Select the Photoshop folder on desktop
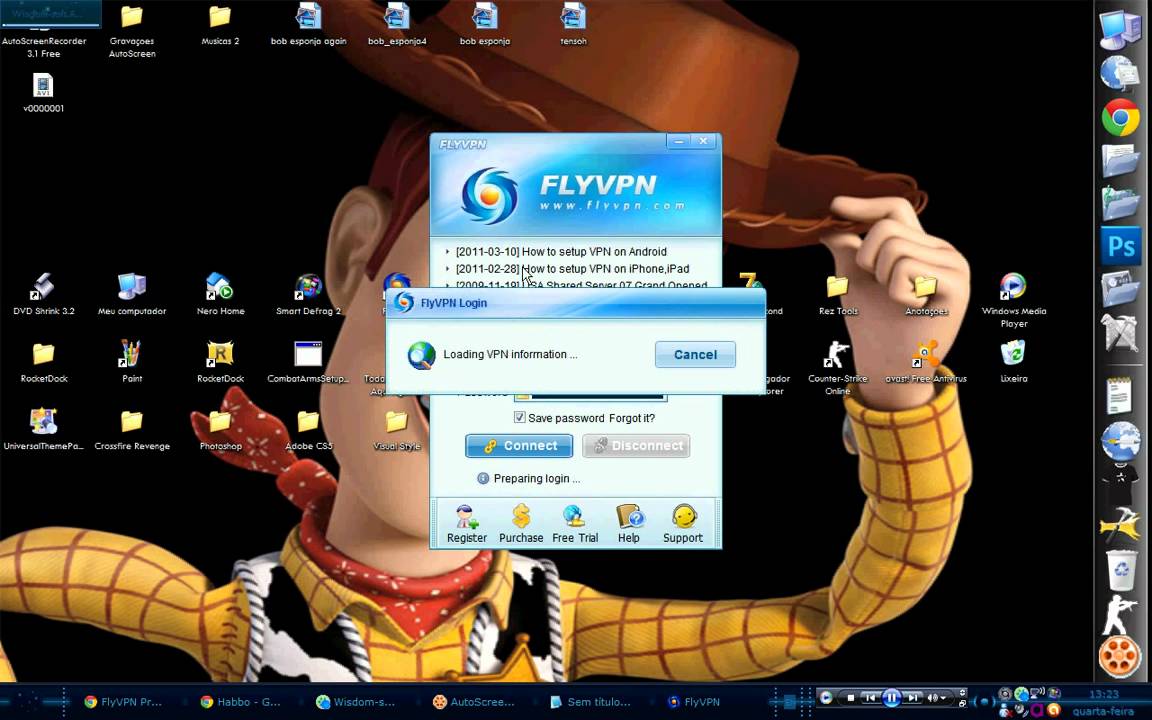The image size is (1152, 720). [x=220, y=429]
